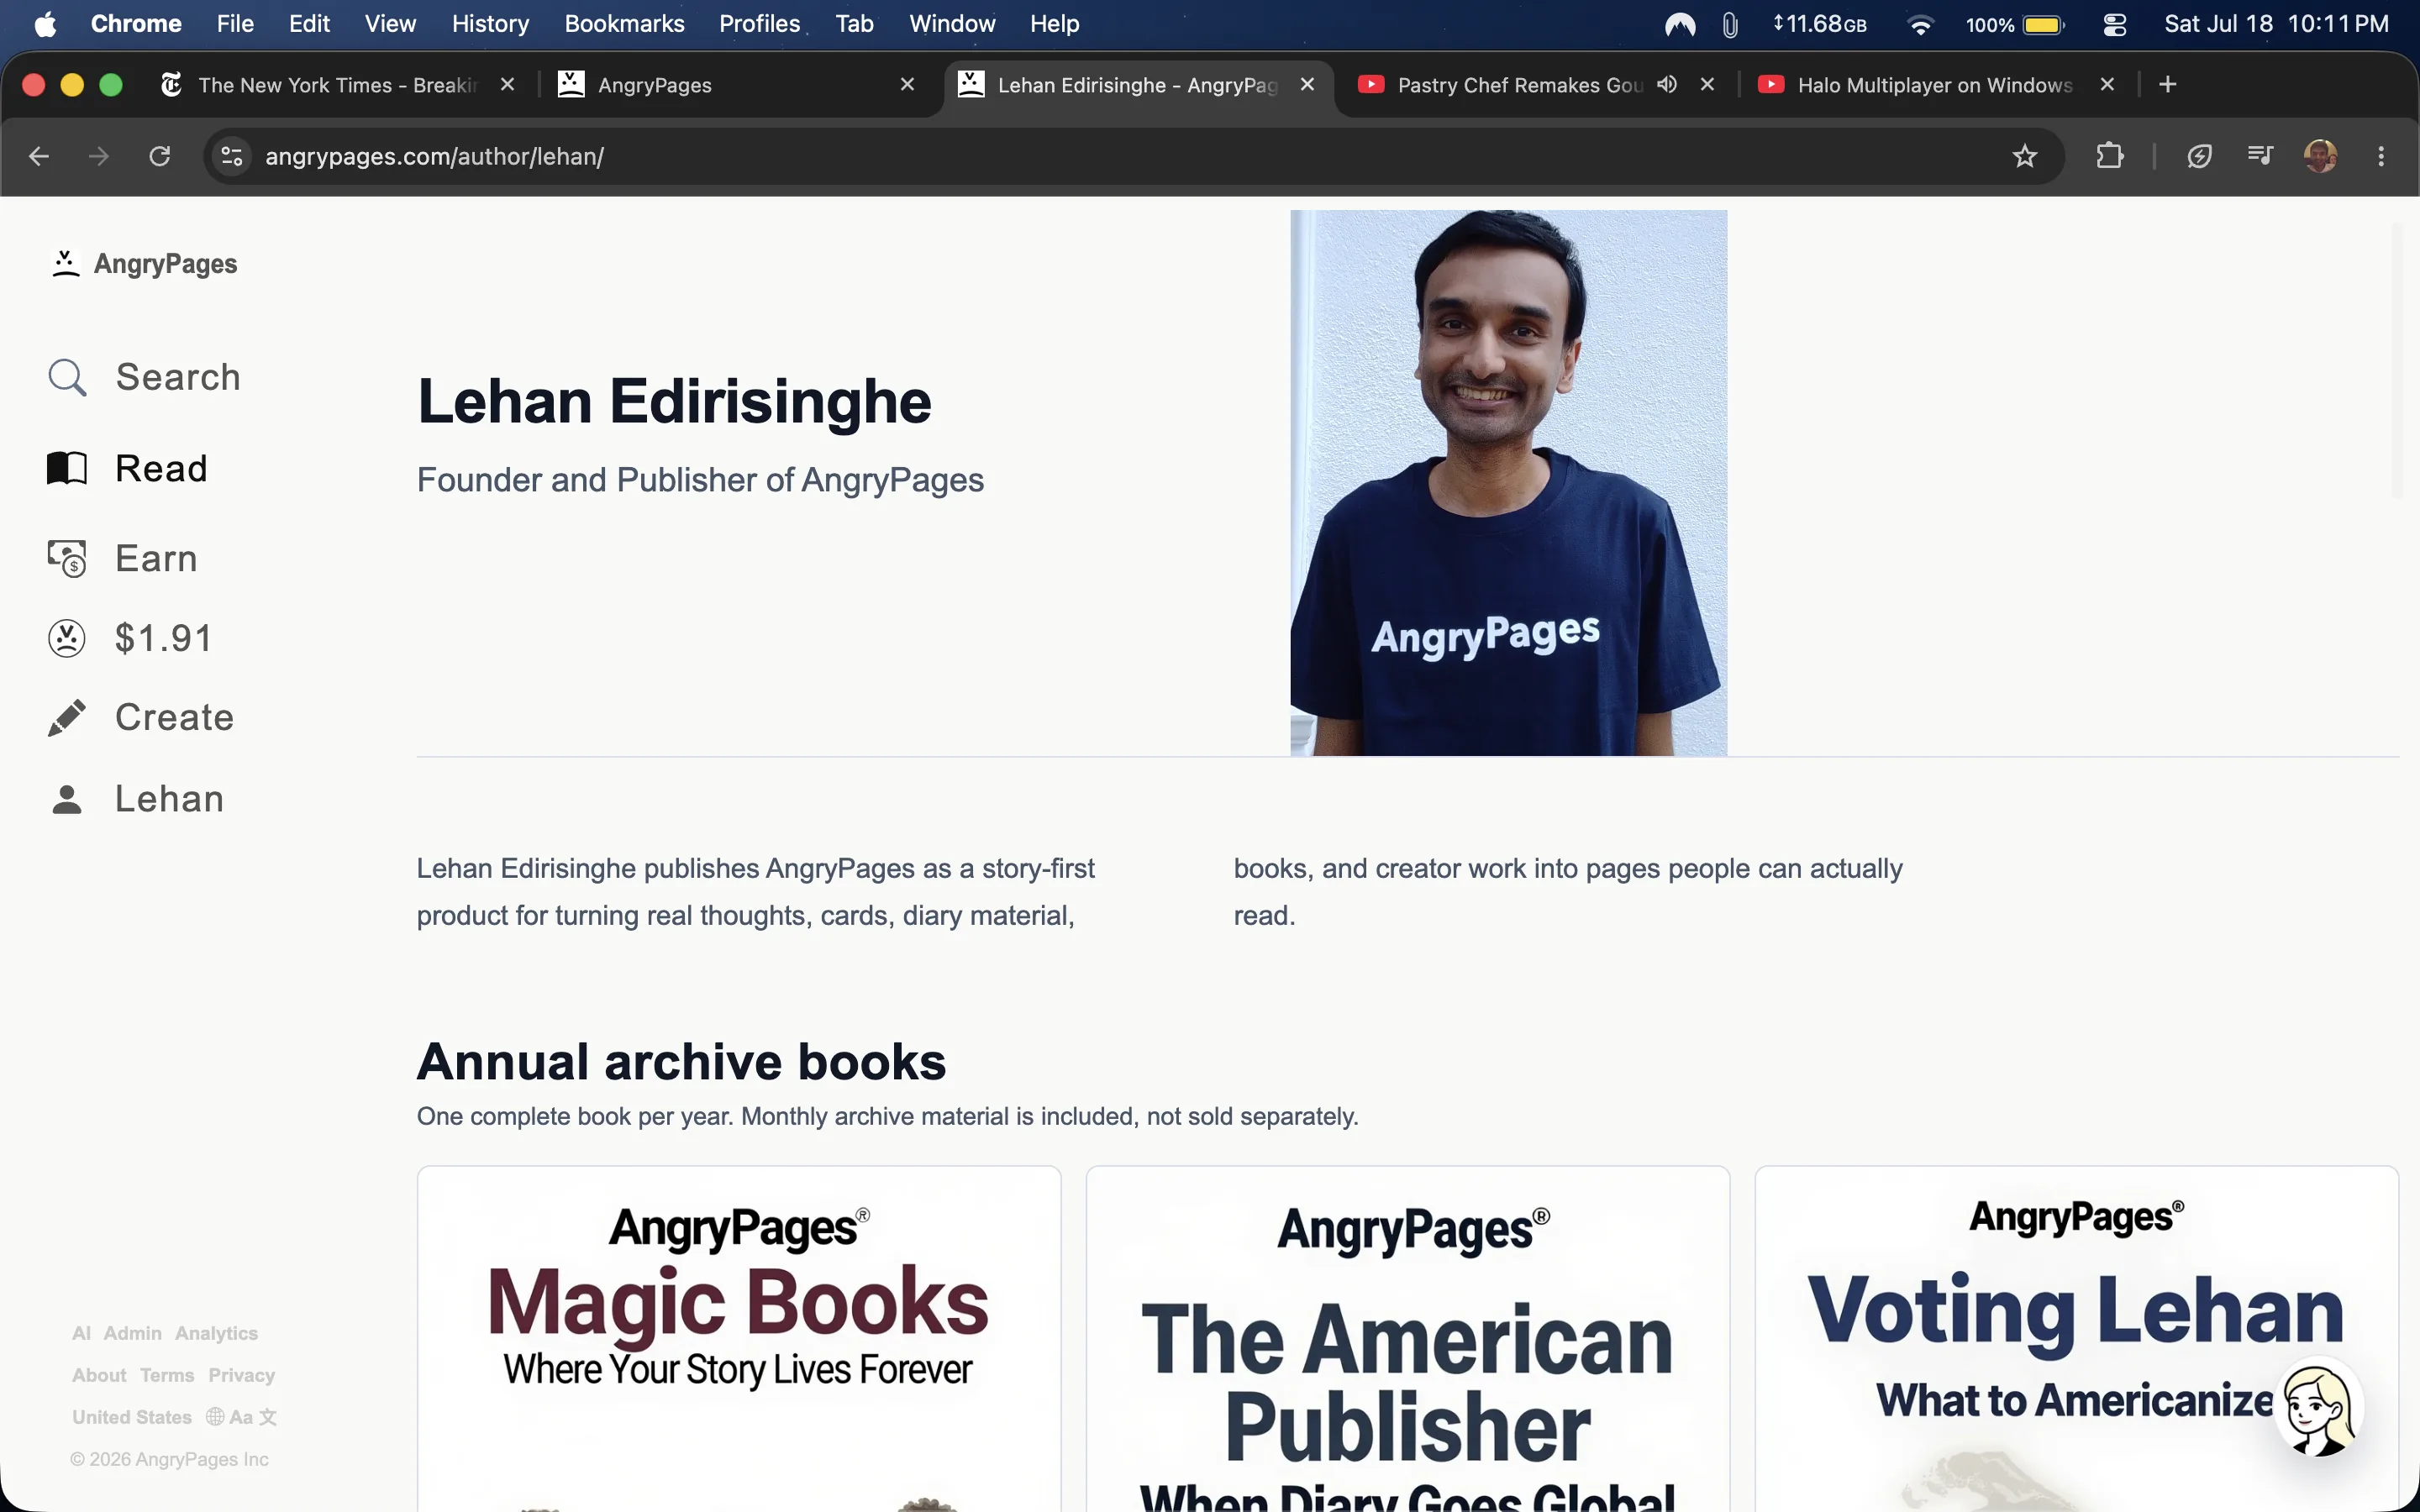
Task: Click the 11.68GB memory indicator
Action: 1819,24
